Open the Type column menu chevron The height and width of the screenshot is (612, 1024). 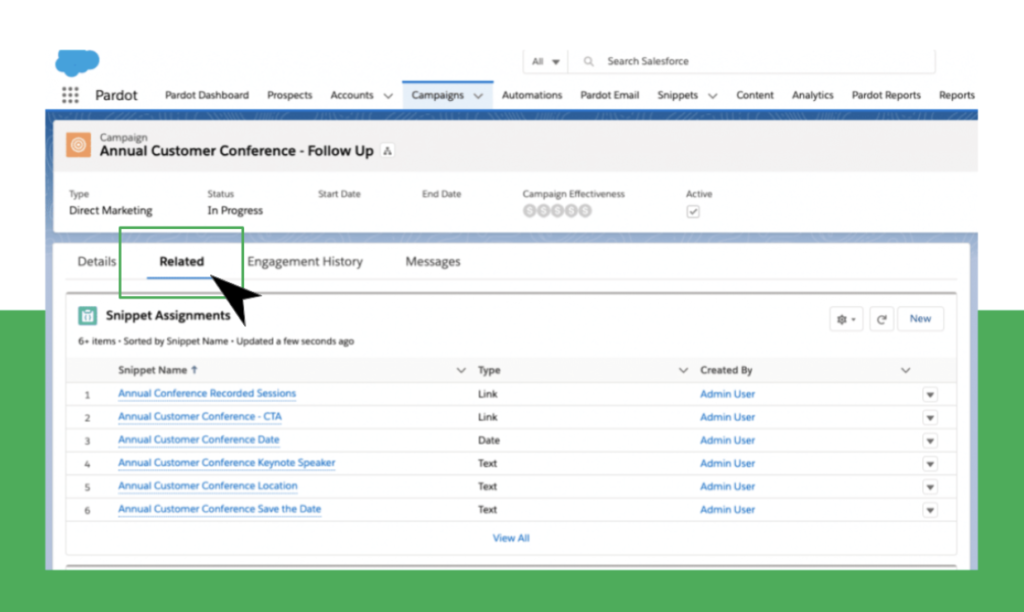[683, 370]
